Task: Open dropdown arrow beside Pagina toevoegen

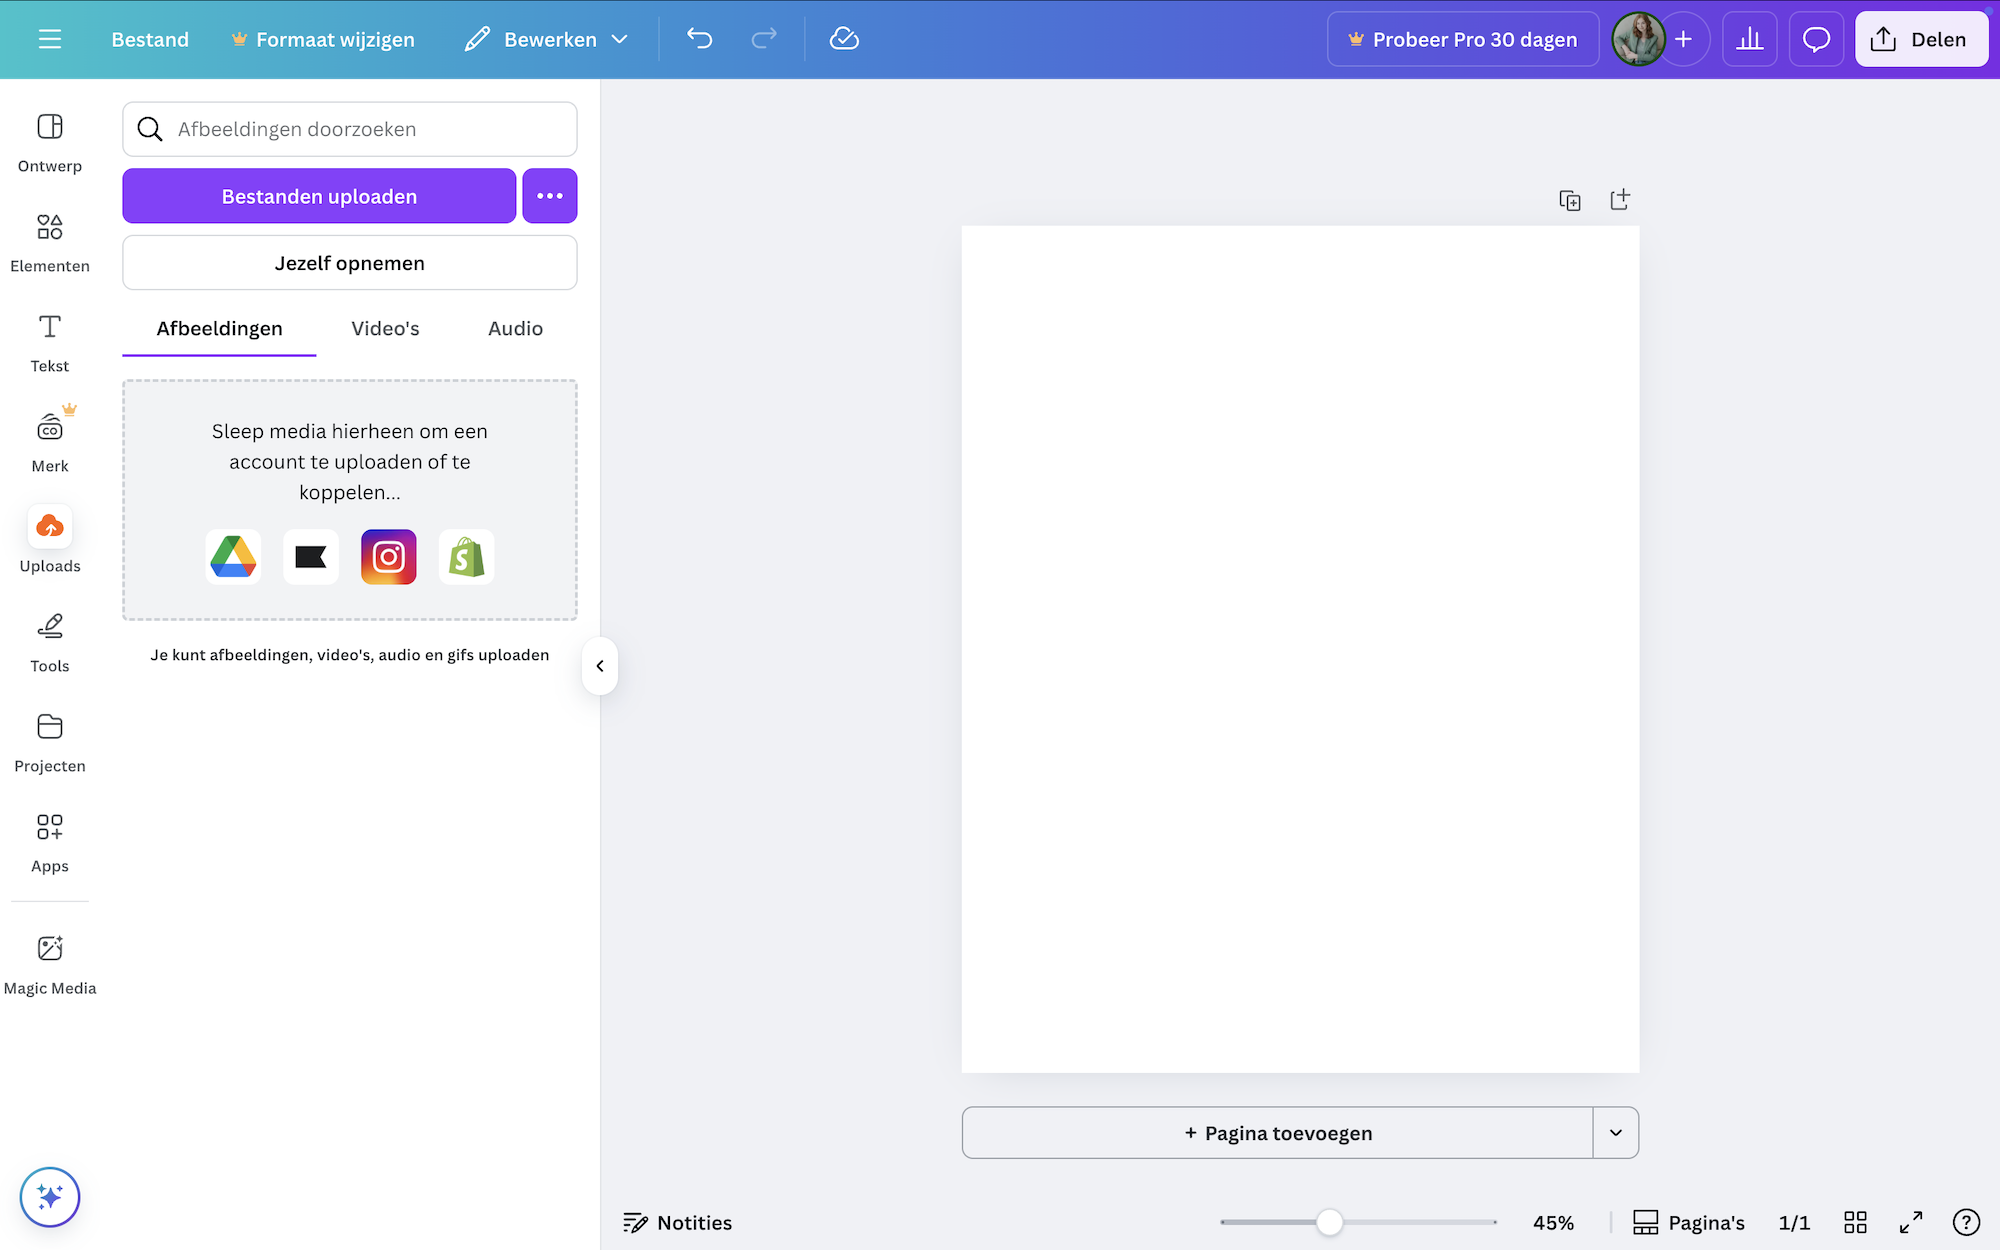Action: 1615,1132
